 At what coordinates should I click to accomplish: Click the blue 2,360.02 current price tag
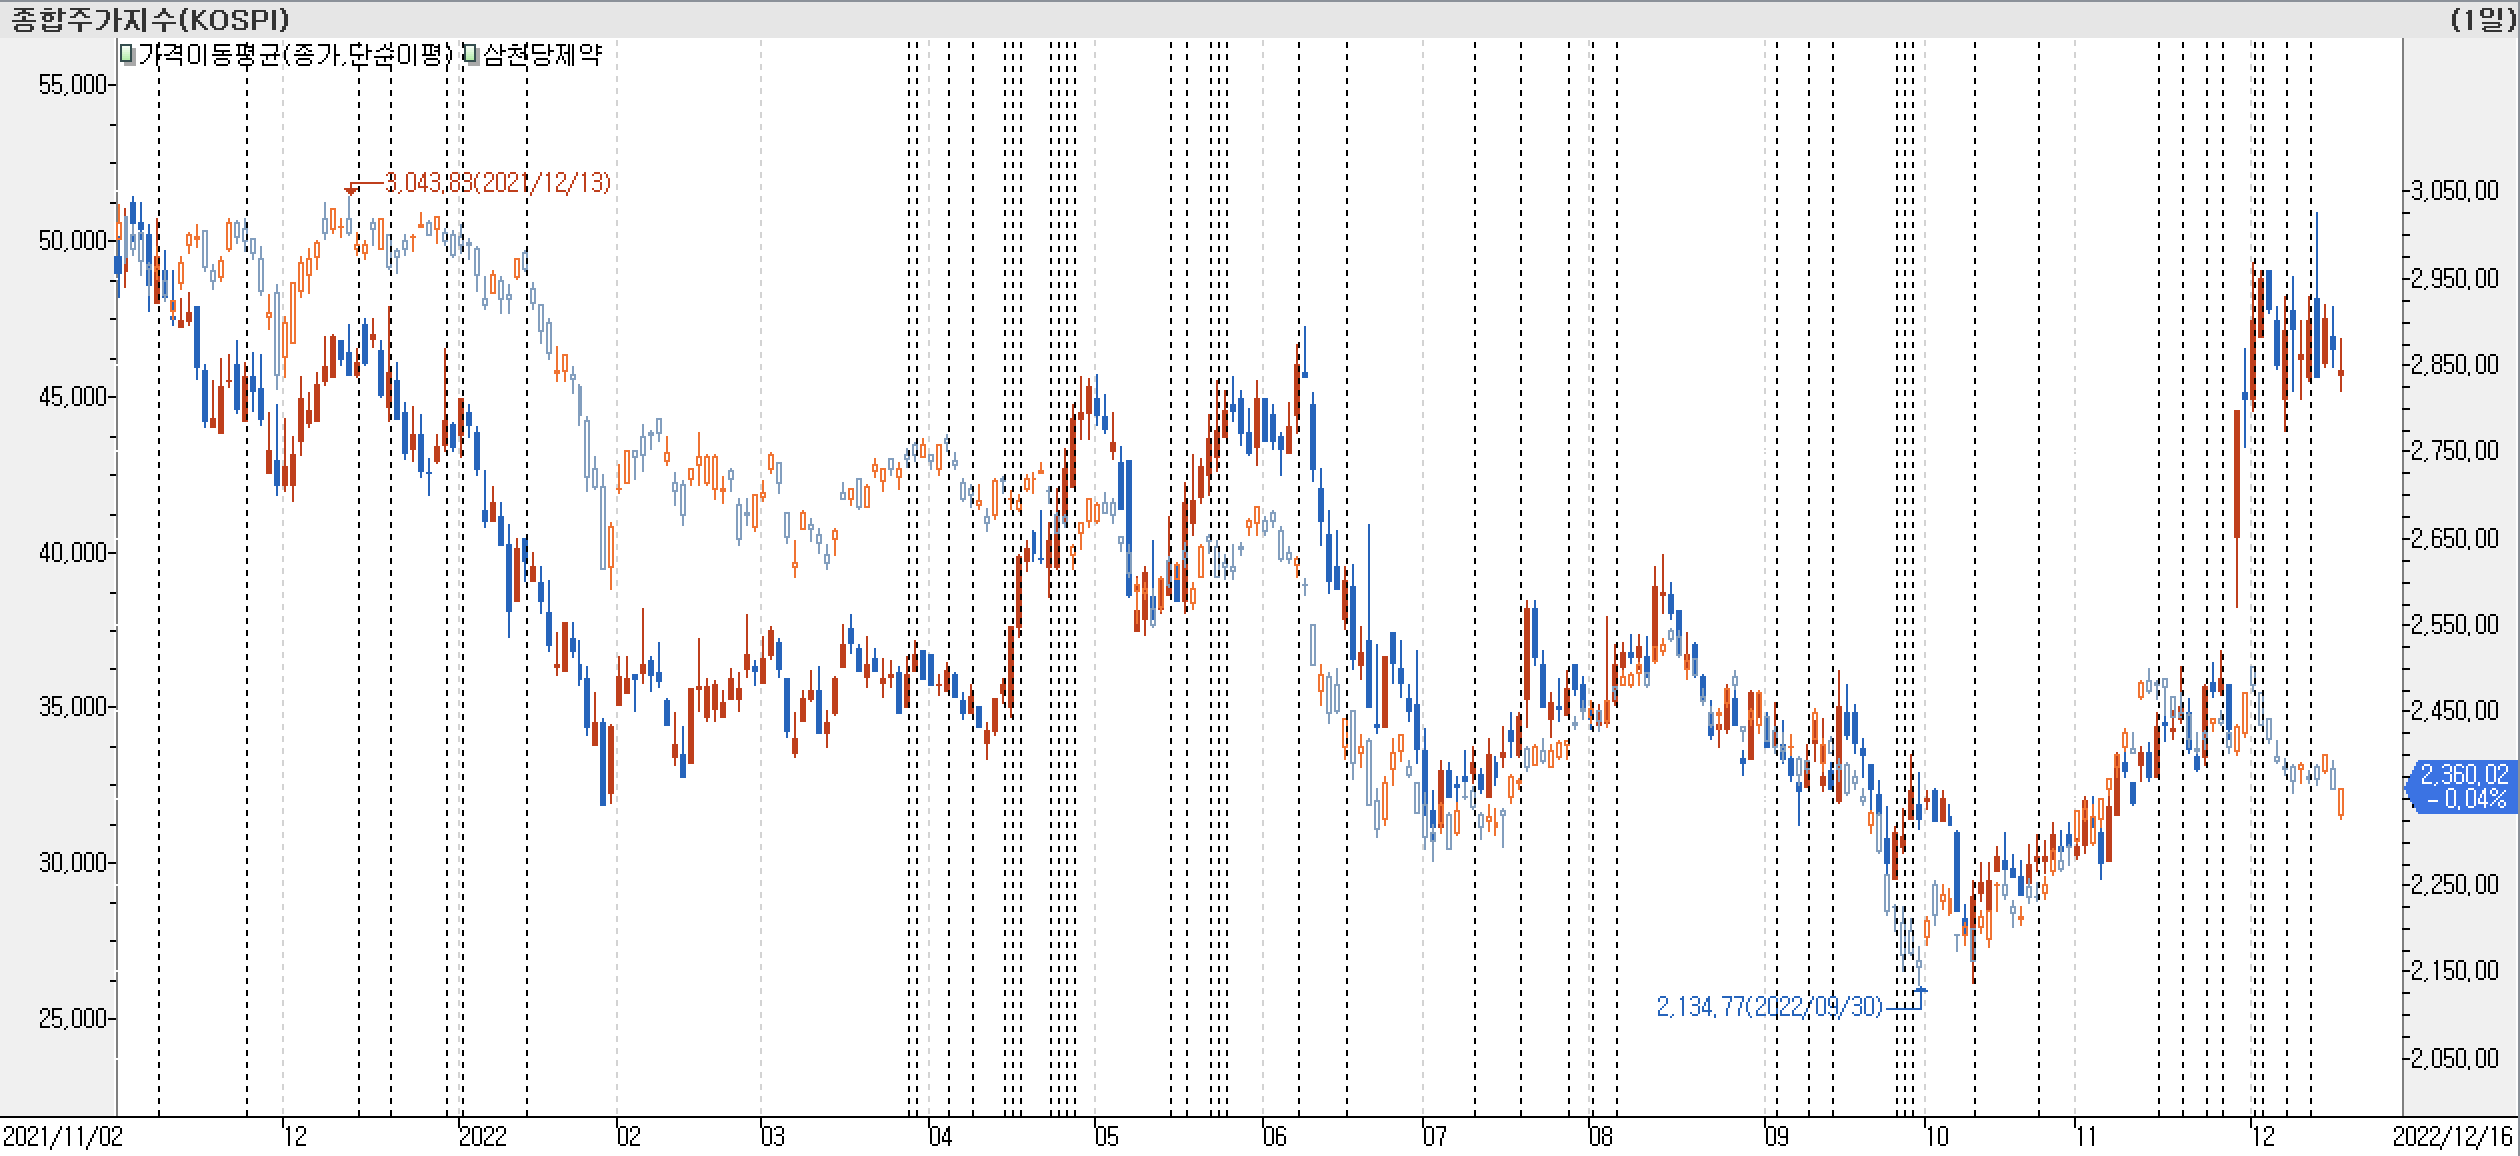pos(2463,785)
